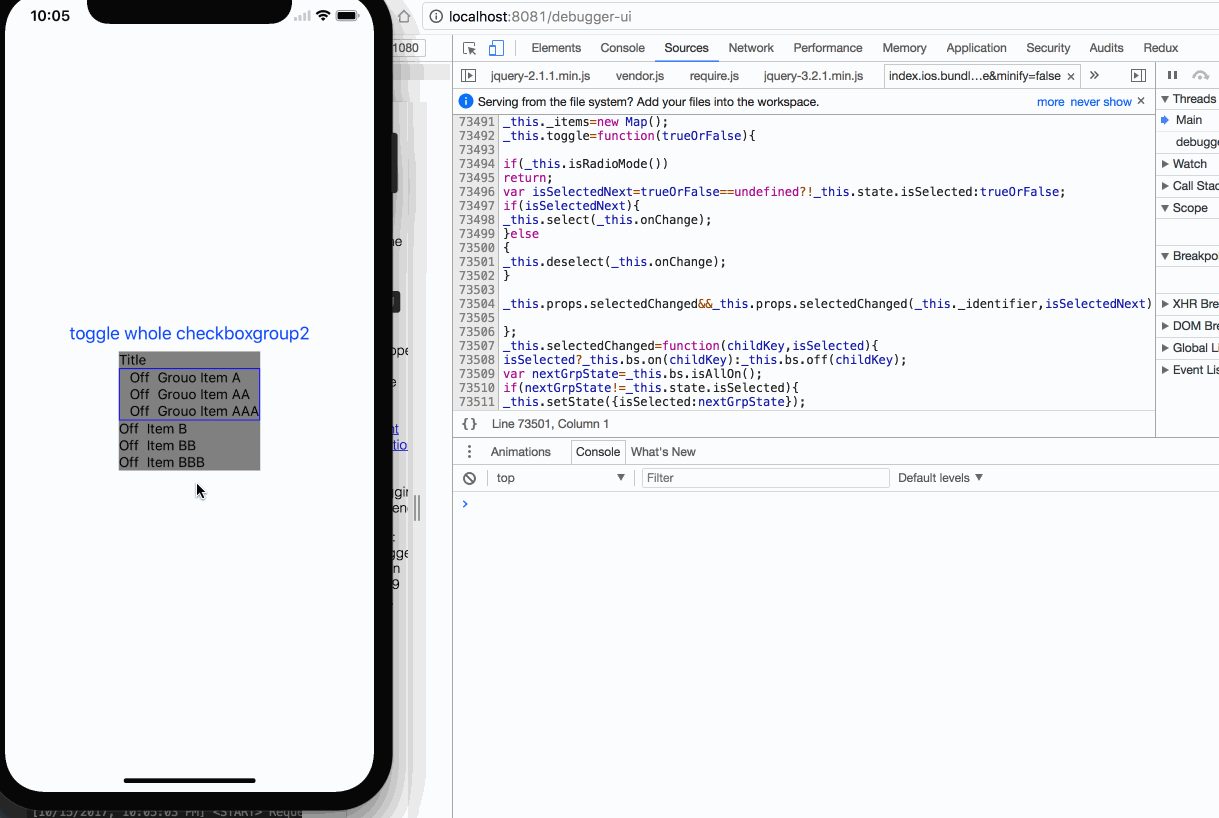
Task: Expand Event Listener Breakpoints section
Action: [x=1188, y=370]
